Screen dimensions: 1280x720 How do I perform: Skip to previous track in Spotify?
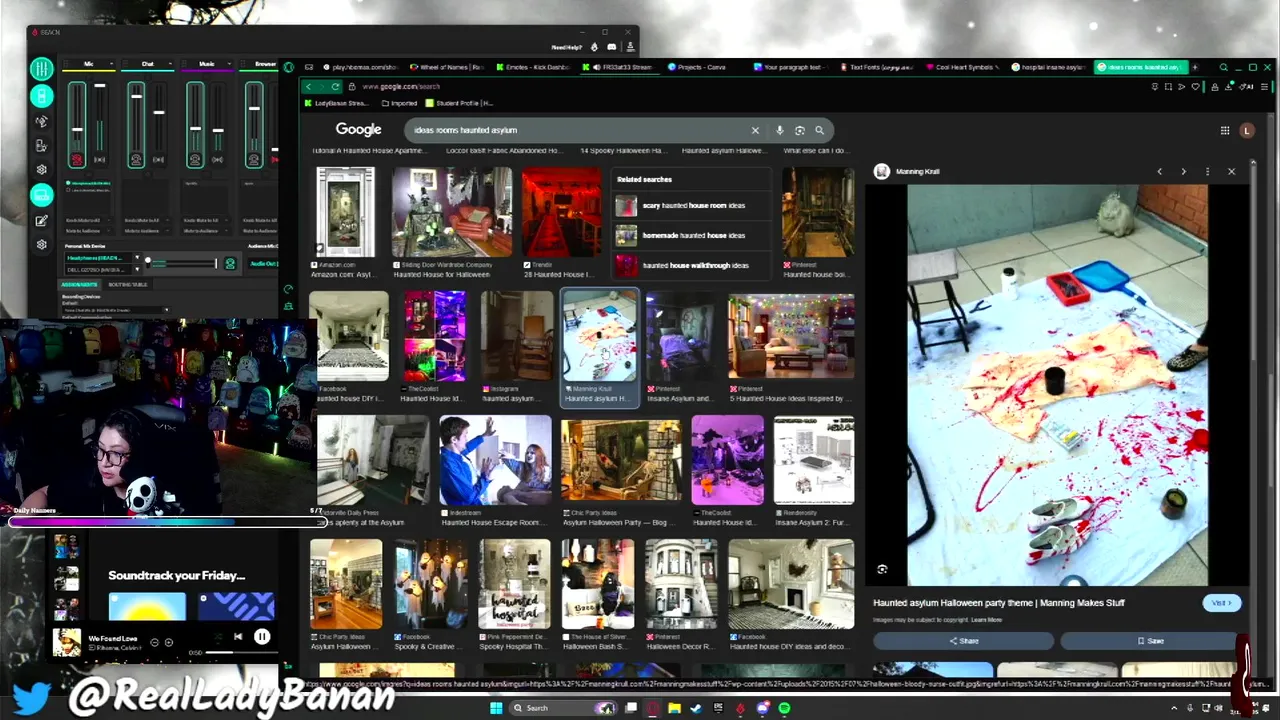(238, 636)
